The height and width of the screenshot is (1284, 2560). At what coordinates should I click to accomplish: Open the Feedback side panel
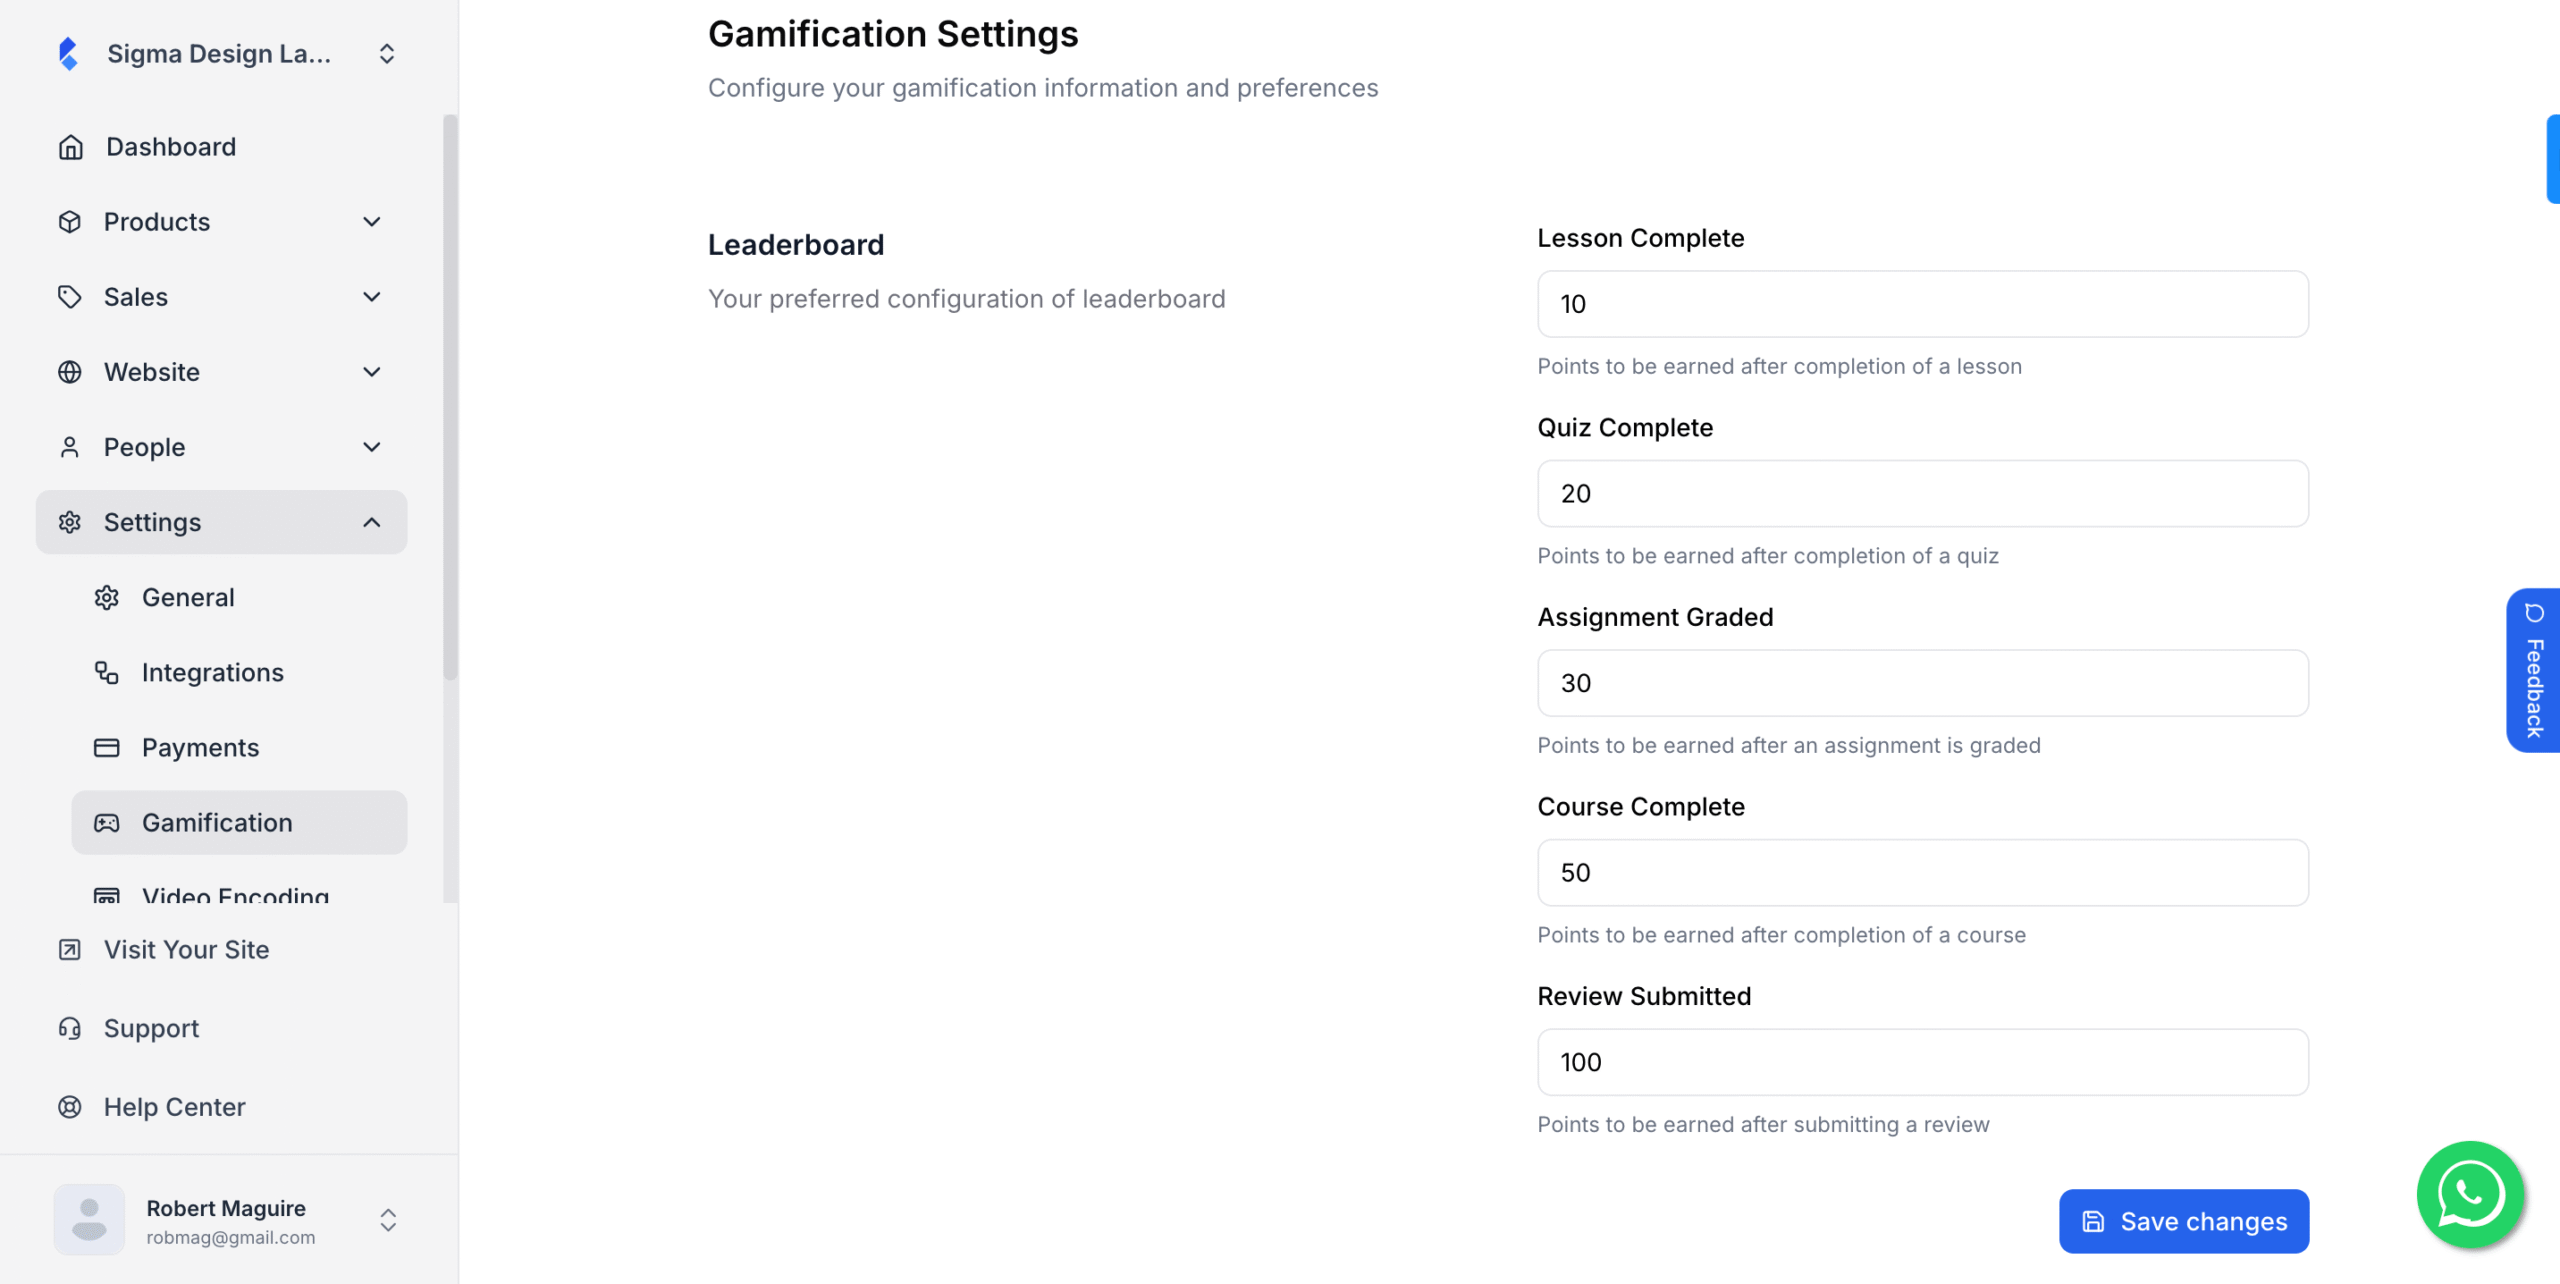(2533, 670)
